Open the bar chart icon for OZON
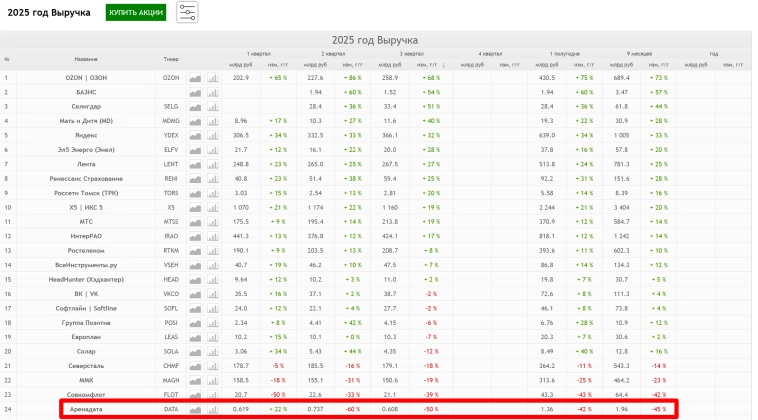Viewport: 758px width, 420px height. (x=212, y=77)
